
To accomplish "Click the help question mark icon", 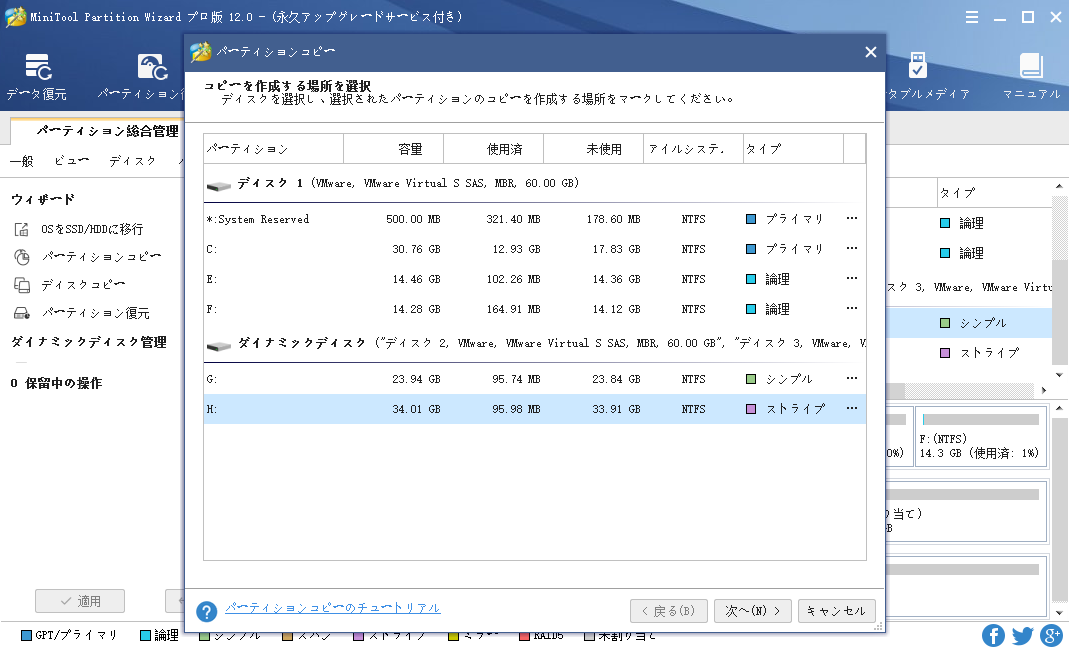I will click(206, 611).
